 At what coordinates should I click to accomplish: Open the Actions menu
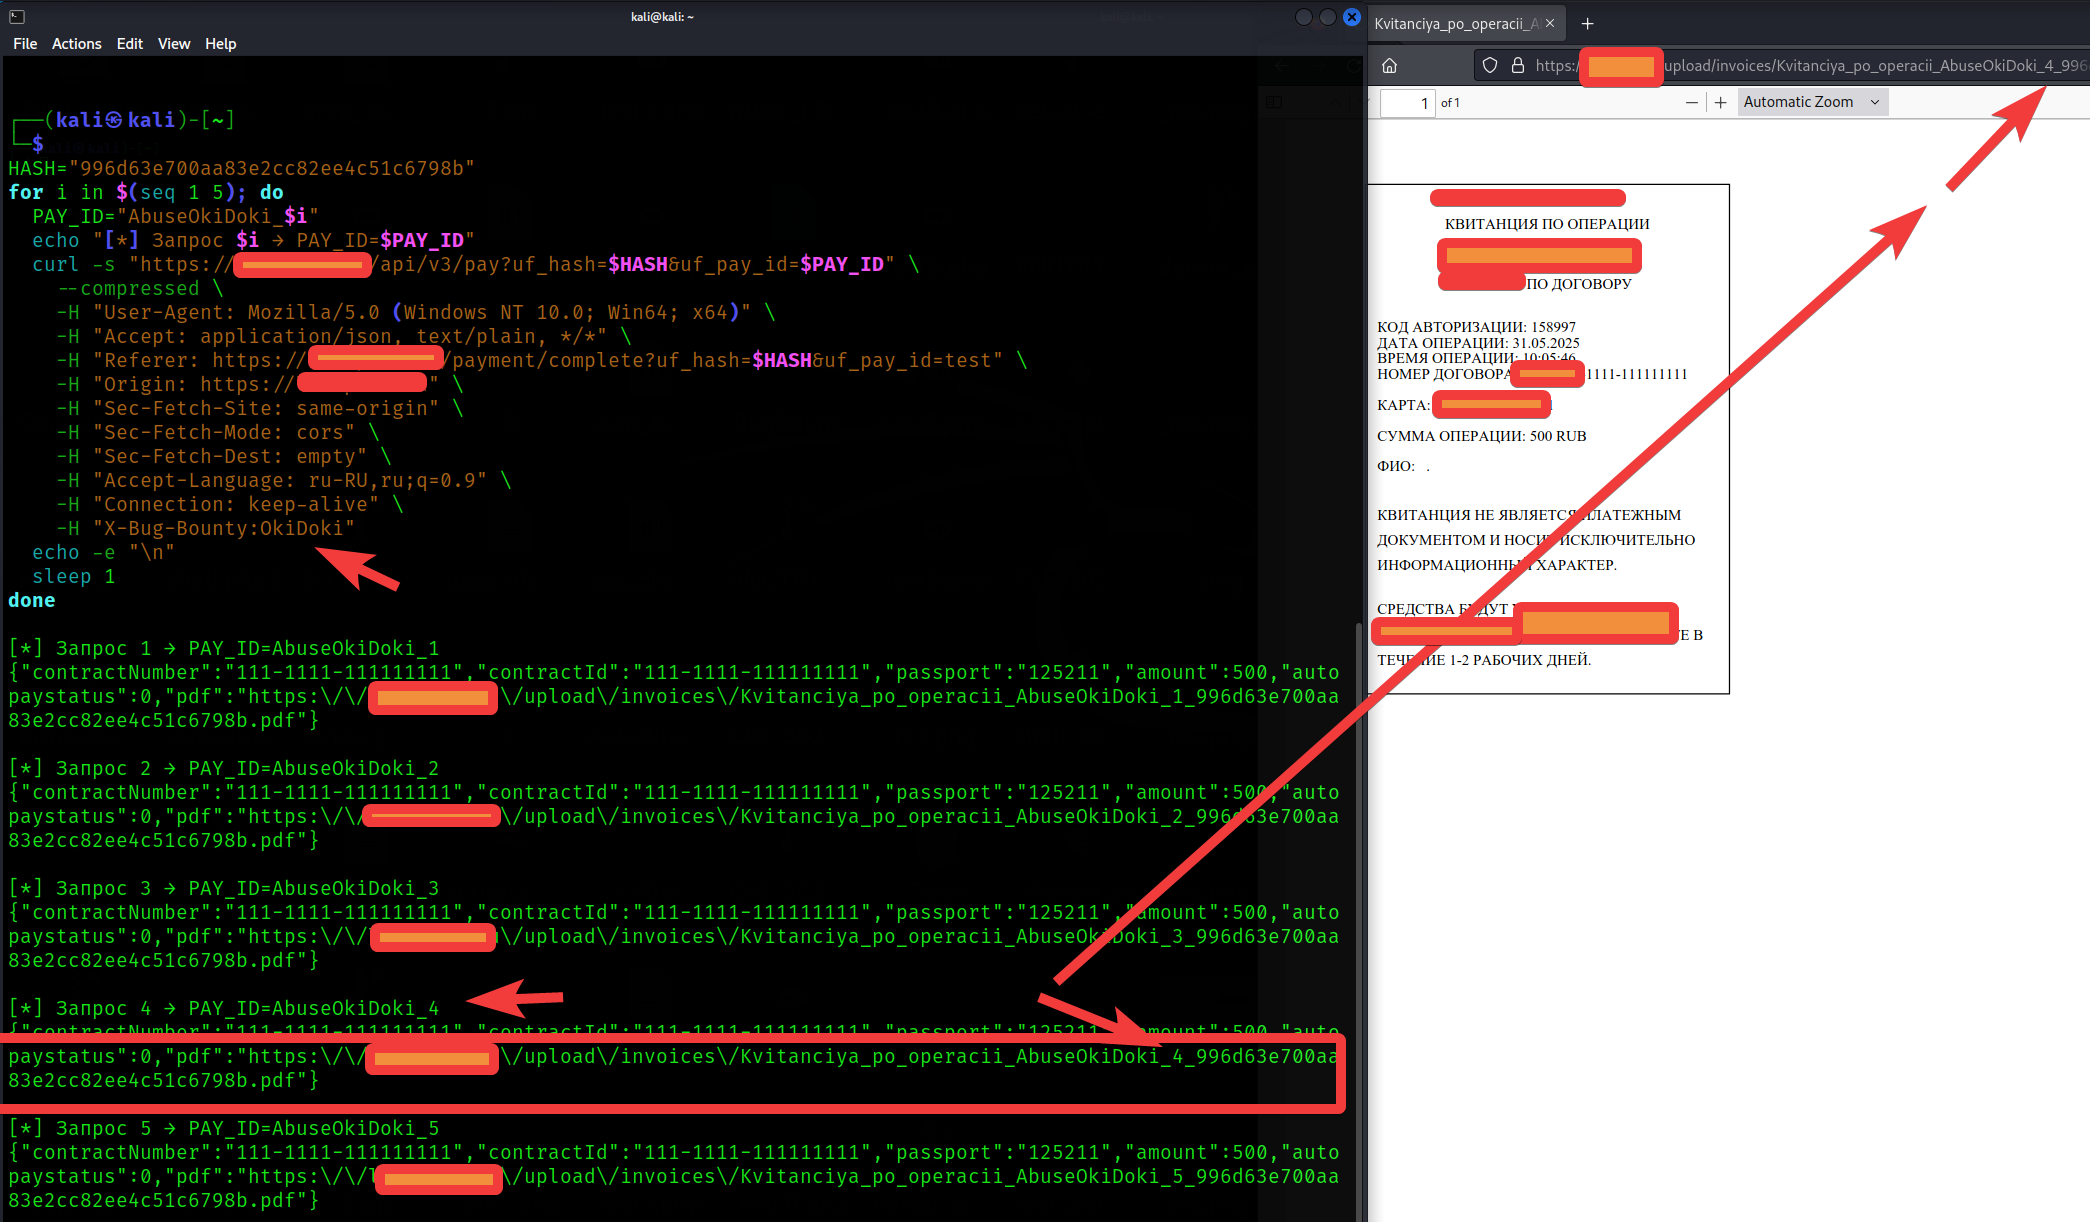(76, 44)
